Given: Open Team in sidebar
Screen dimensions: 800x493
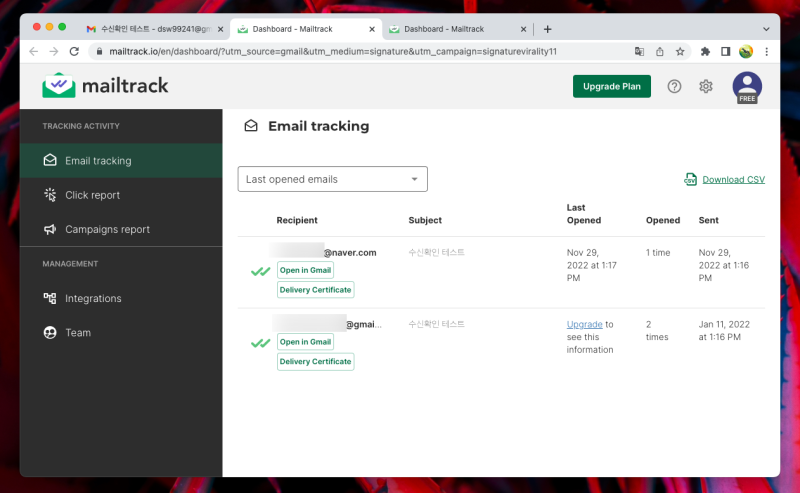Looking at the screenshot, I should pyautogui.click(x=121, y=332).
